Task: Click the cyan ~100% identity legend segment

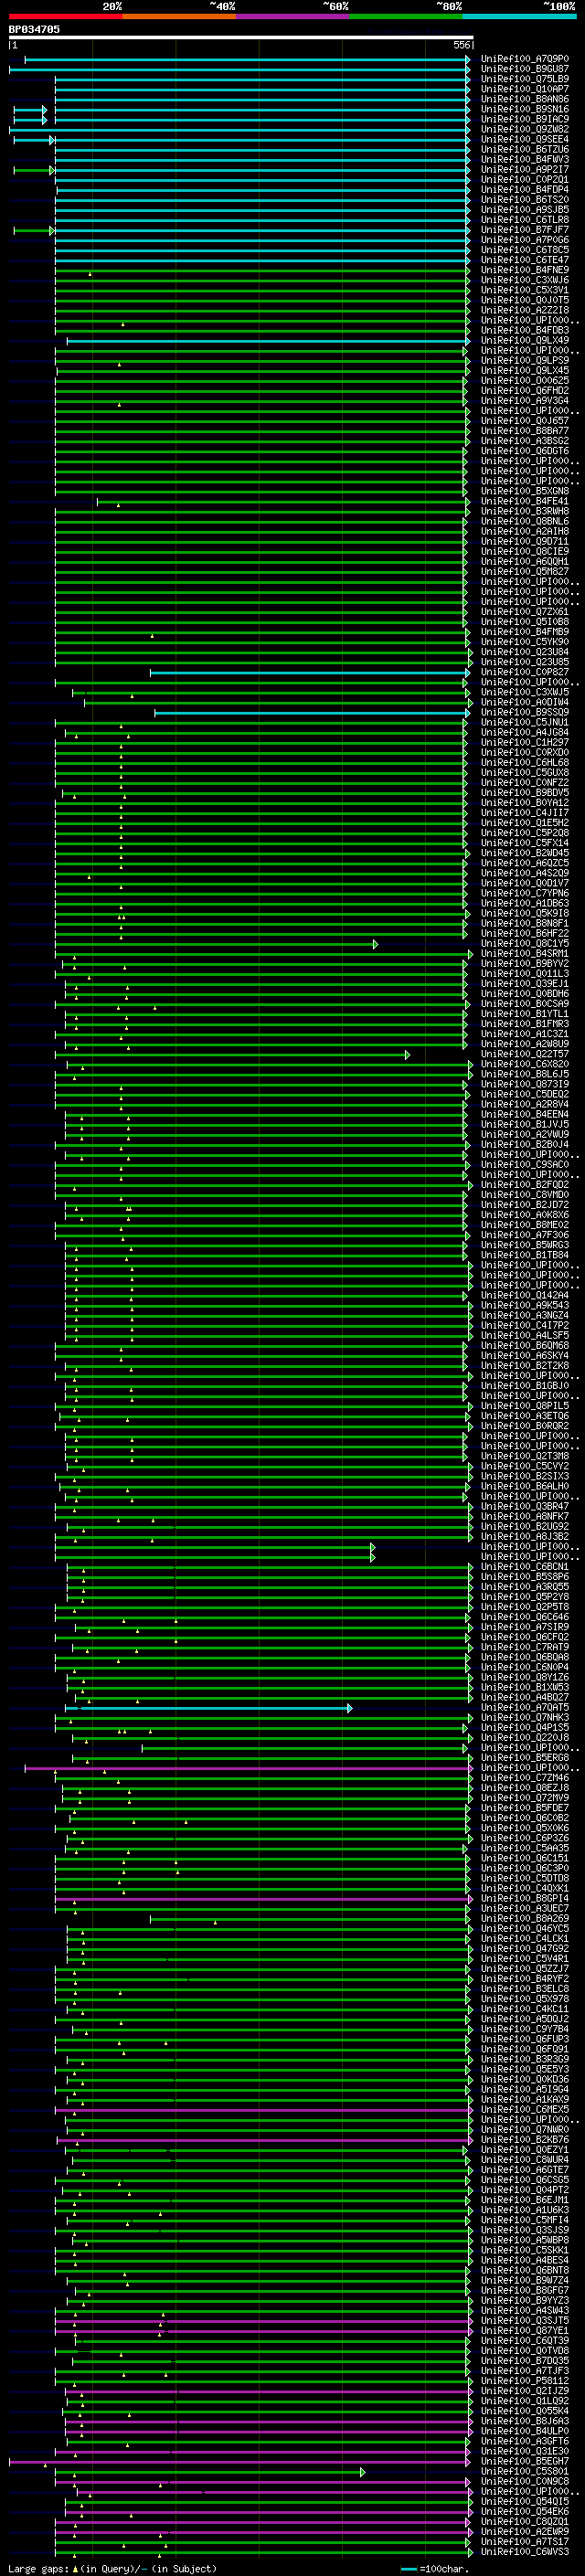Action: [x=519, y=16]
